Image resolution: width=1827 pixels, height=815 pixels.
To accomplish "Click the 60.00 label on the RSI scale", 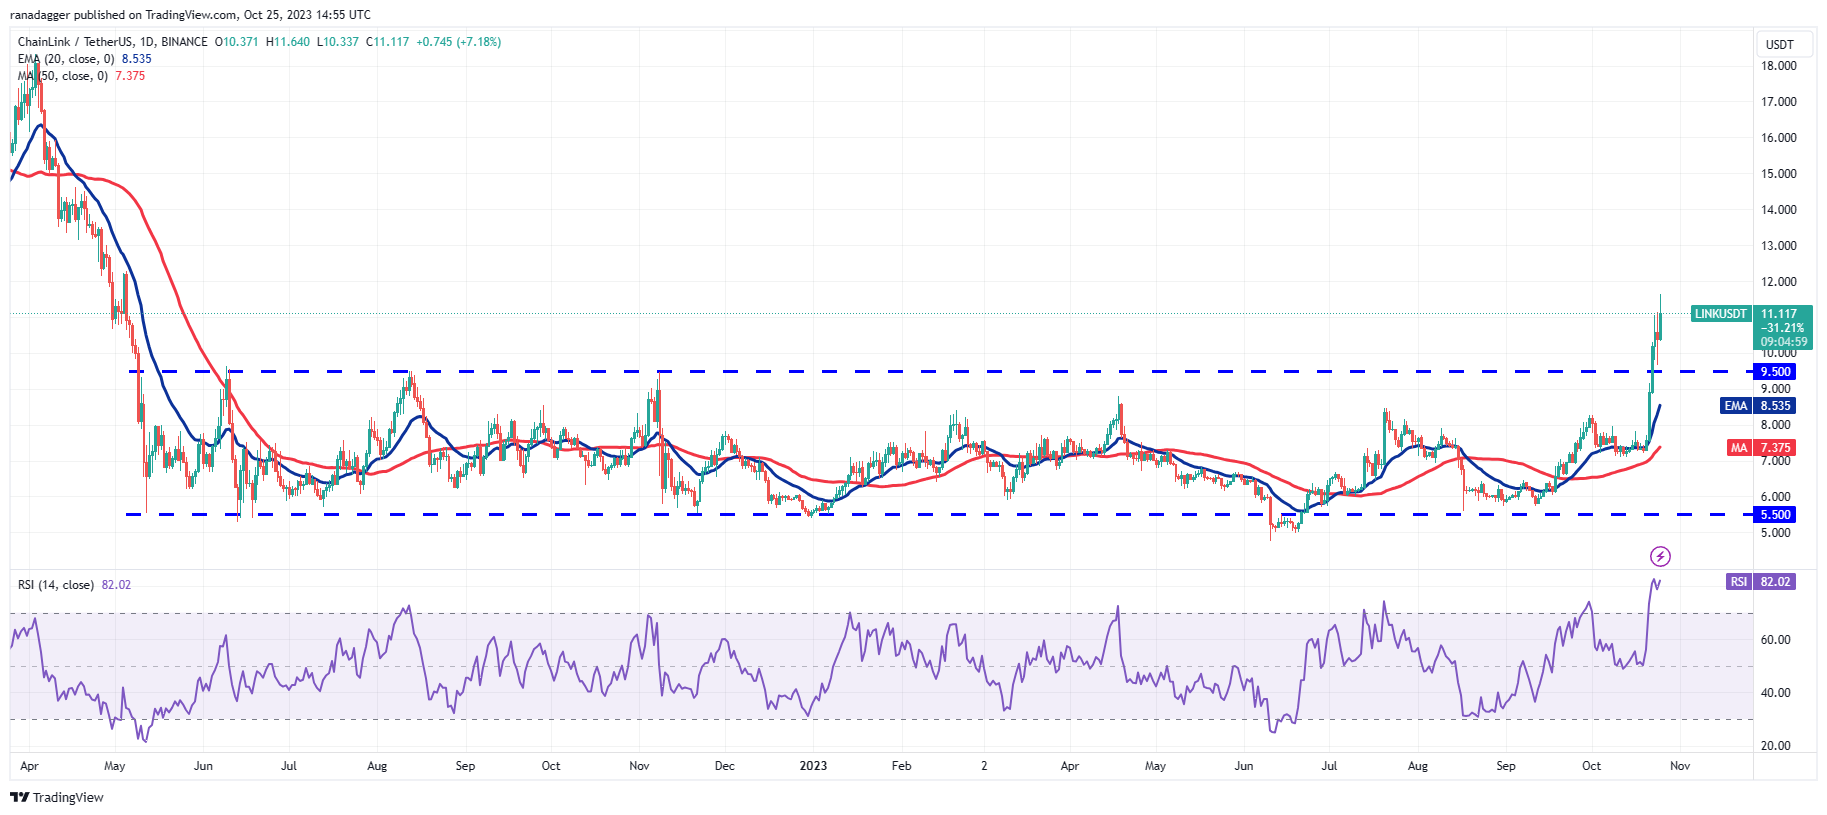I will pos(1775,640).
